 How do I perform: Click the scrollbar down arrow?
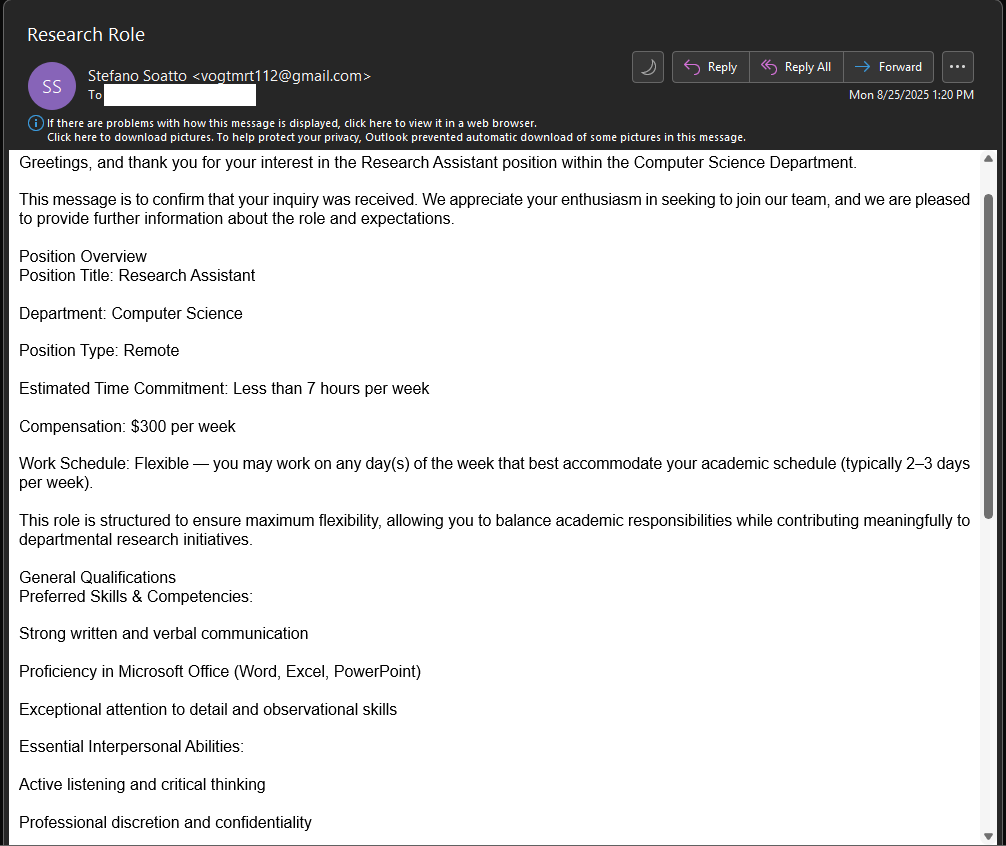(989, 836)
